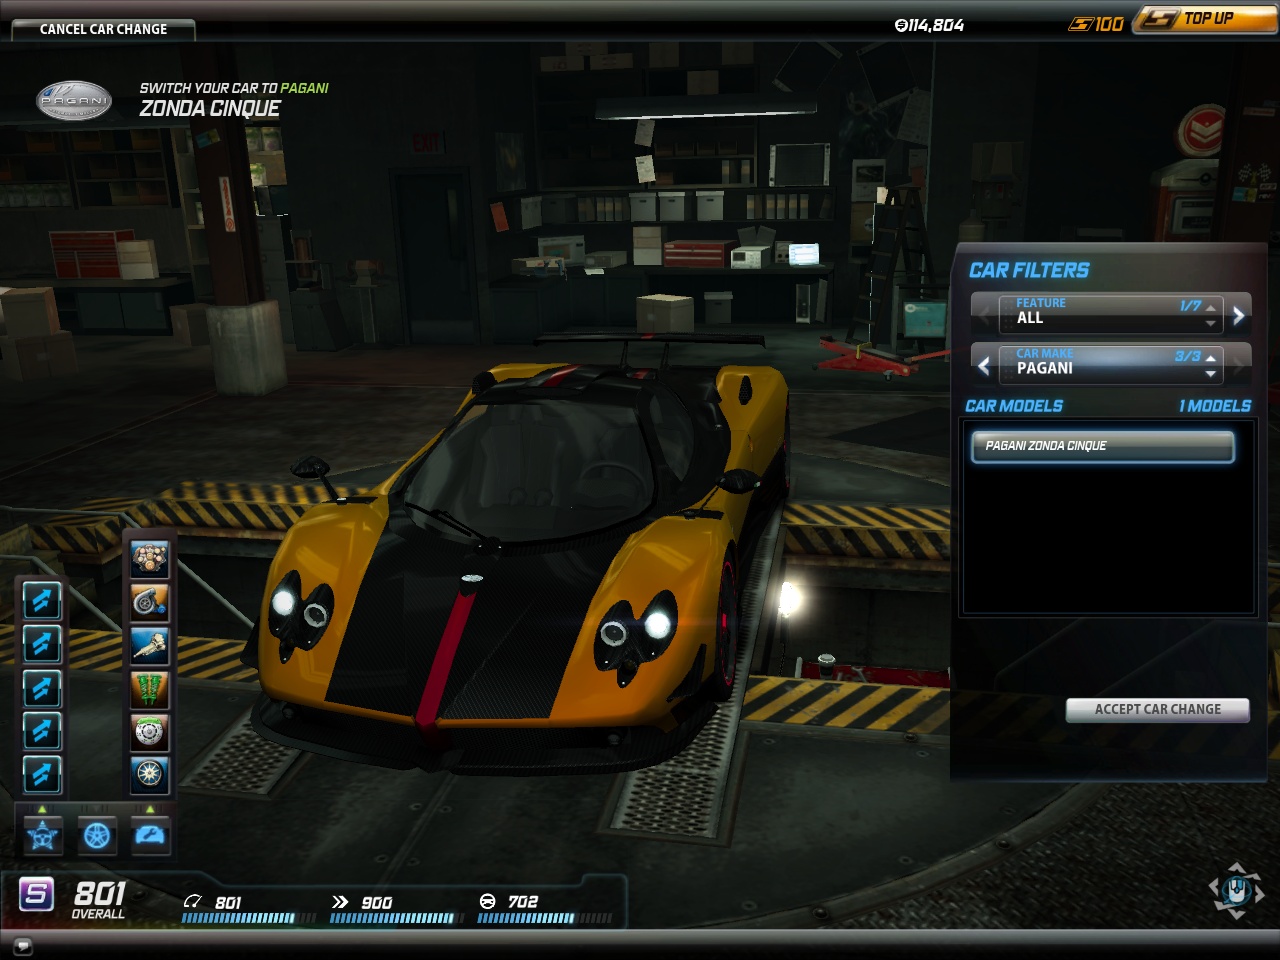
Task: Click the dimmed left arrow on Feature filter
Action: 985,315
